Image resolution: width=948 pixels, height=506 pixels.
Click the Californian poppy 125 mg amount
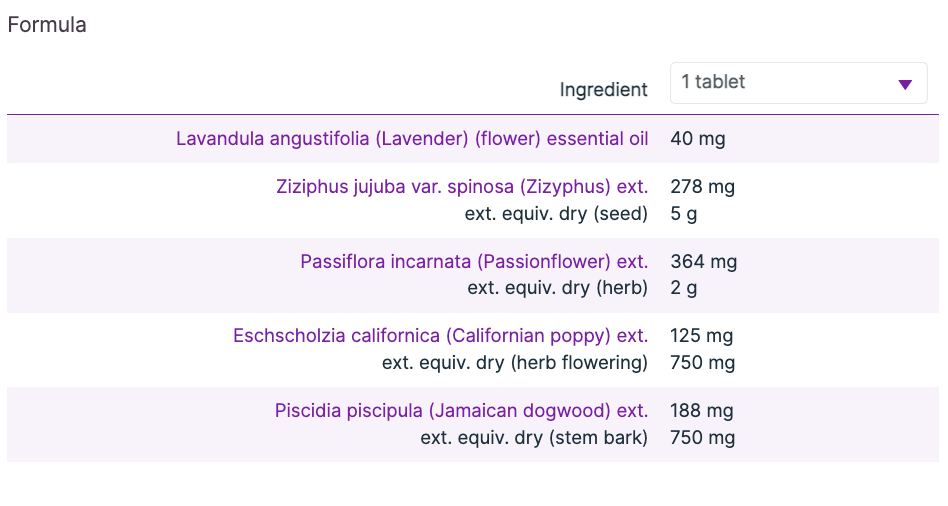tap(702, 336)
